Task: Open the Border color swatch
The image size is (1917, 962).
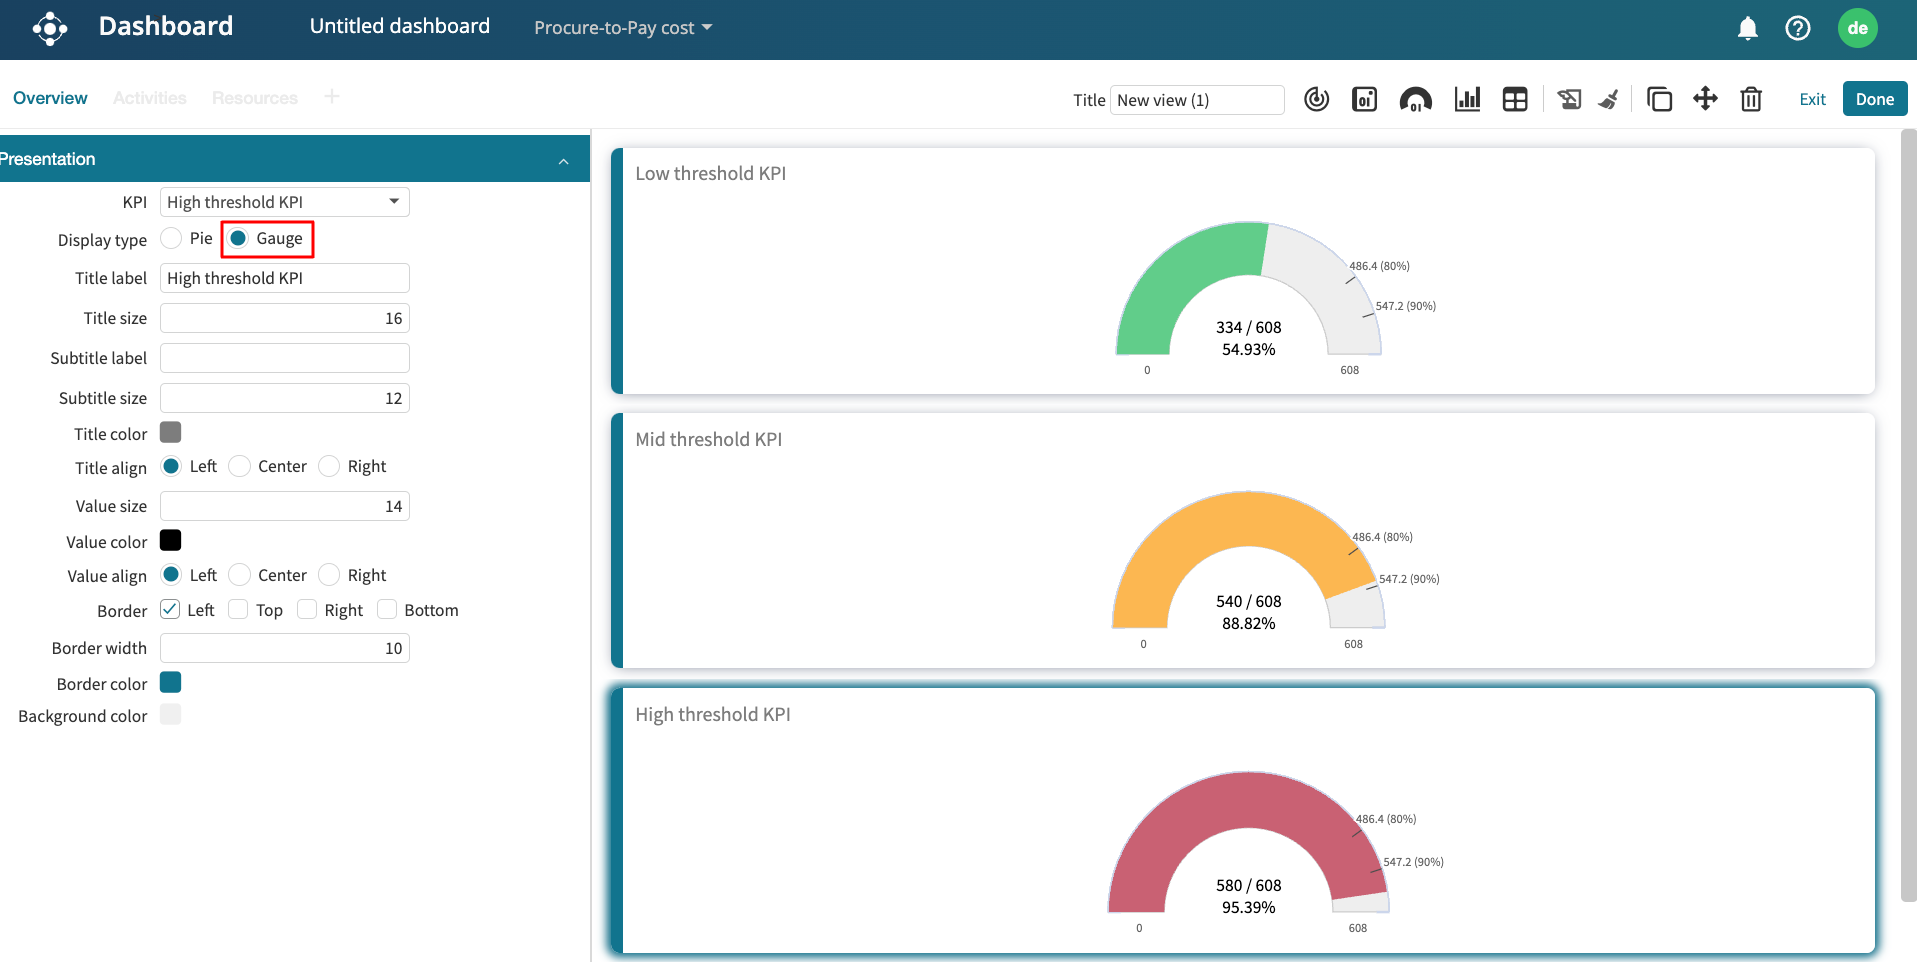Action: (x=171, y=683)
